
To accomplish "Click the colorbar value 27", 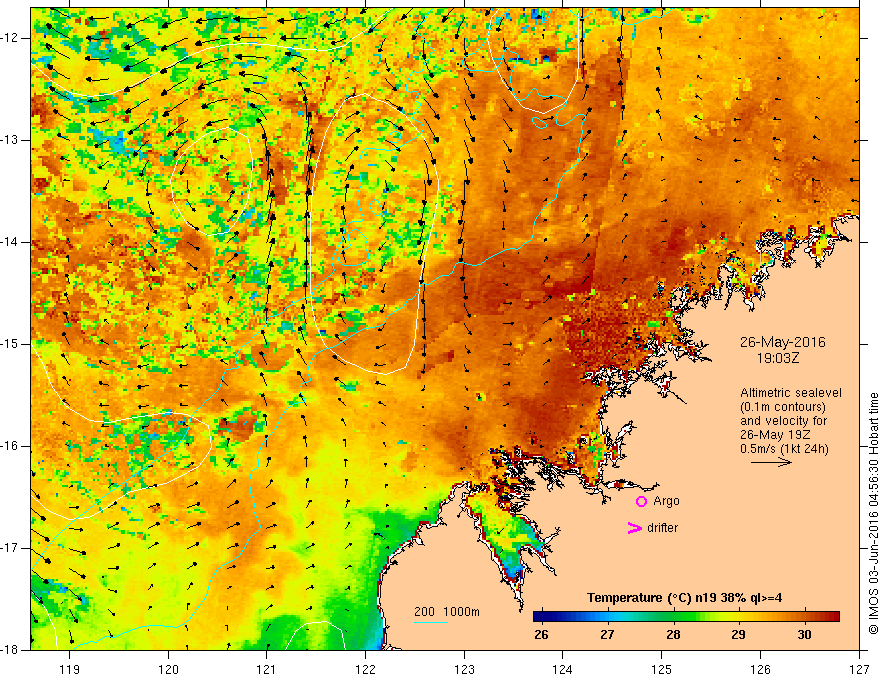I will pos(607,635).
